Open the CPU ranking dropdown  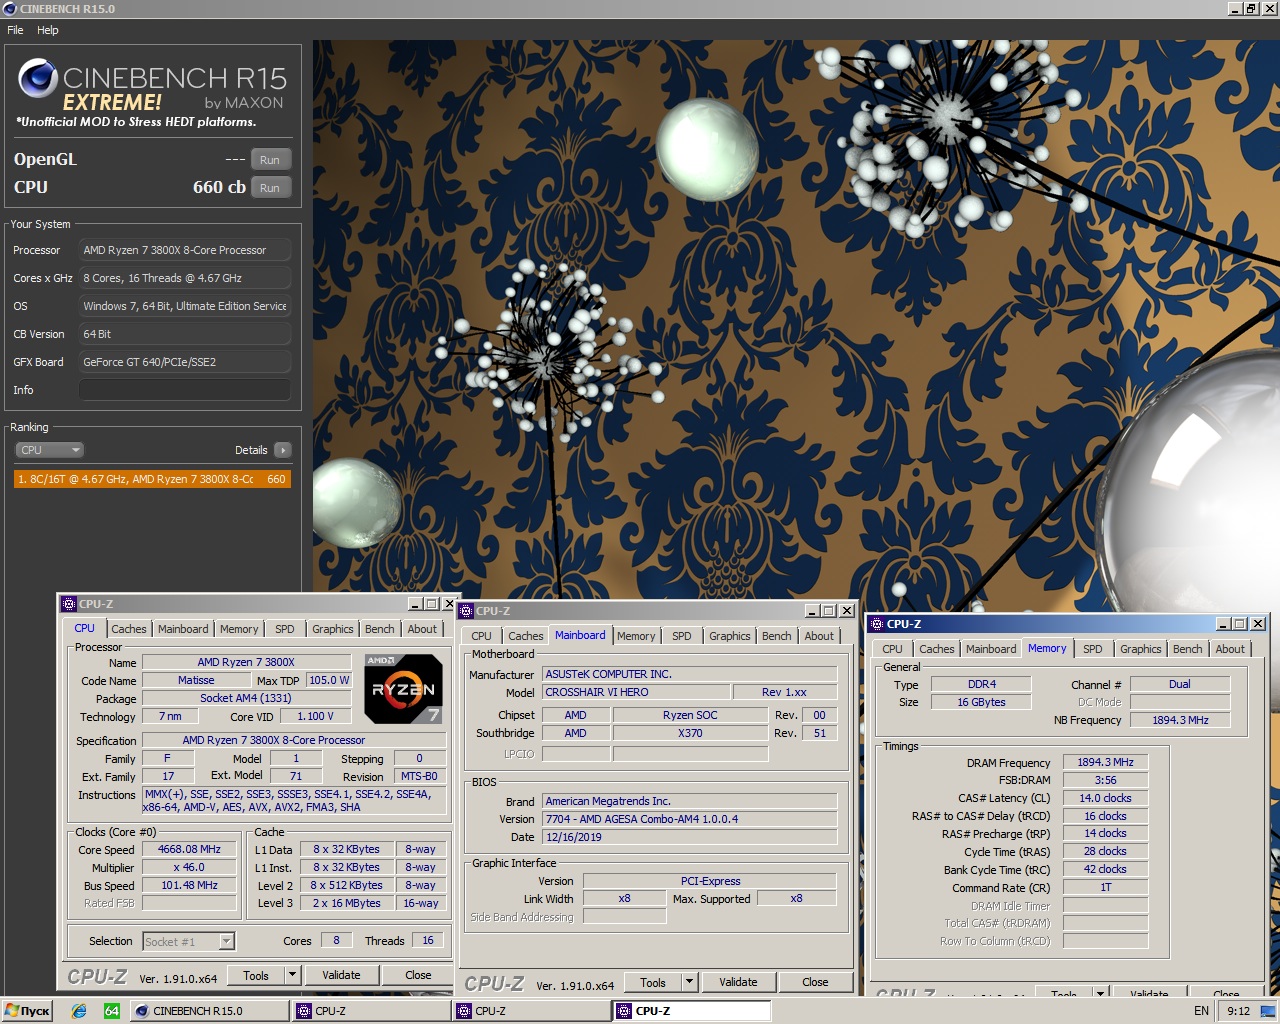pos(50,450)
